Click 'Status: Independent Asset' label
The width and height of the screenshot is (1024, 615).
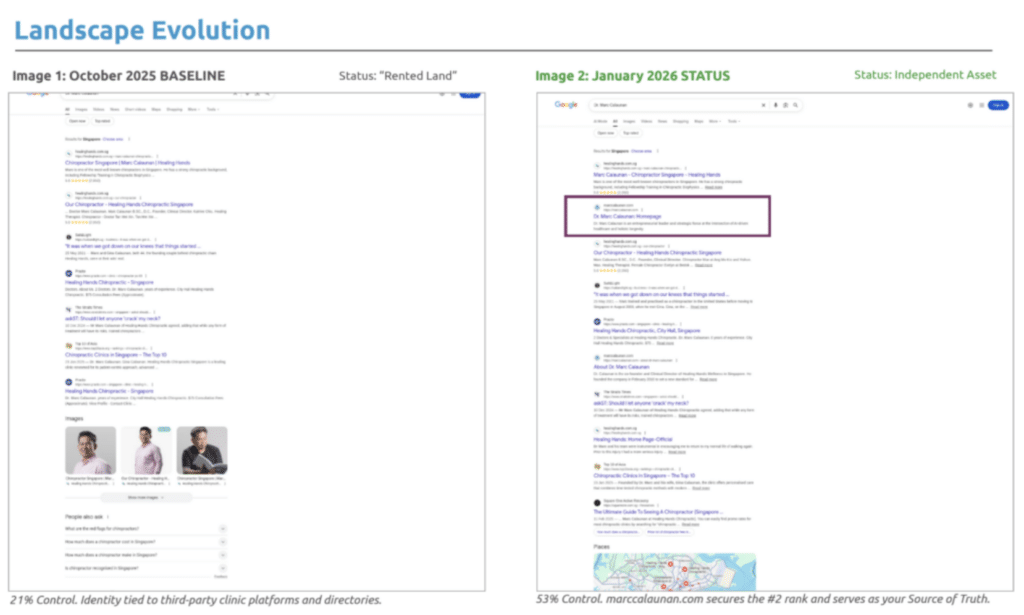(925, 75)
